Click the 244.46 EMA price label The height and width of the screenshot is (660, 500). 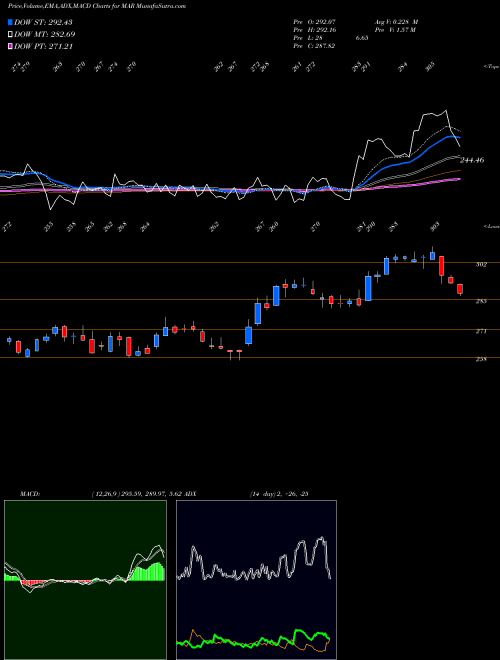472,160
